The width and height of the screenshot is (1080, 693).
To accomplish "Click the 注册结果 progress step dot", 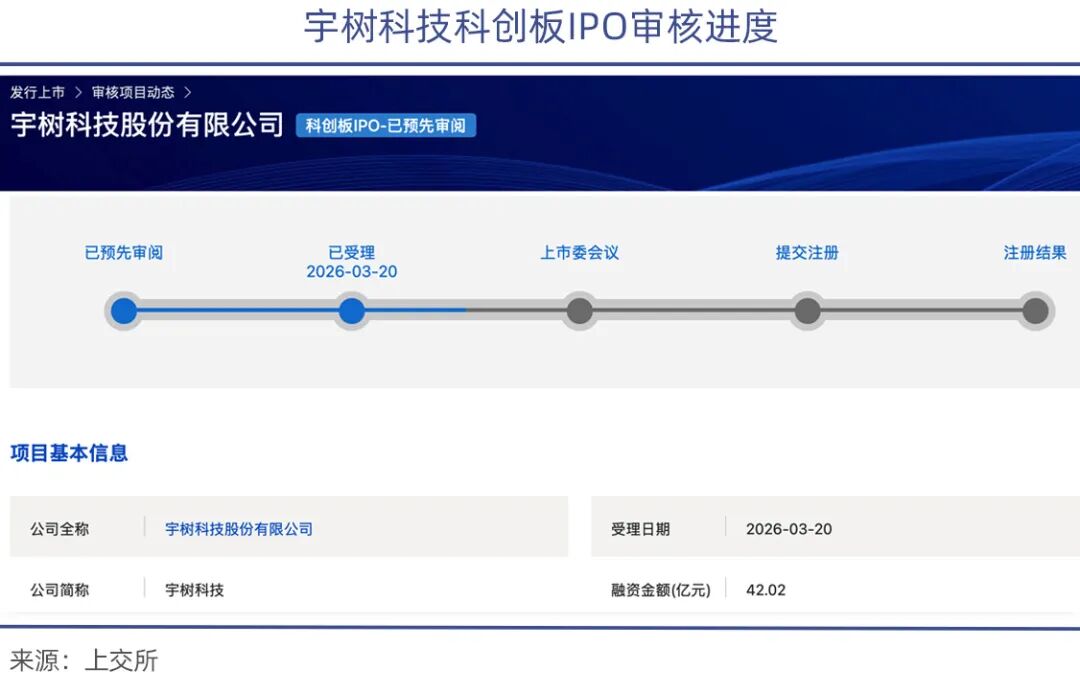I will point(1035,311).
